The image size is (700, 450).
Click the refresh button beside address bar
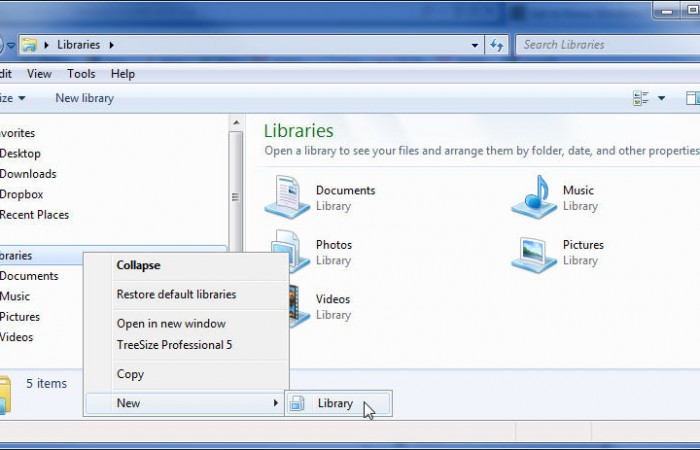coord(497,45)
